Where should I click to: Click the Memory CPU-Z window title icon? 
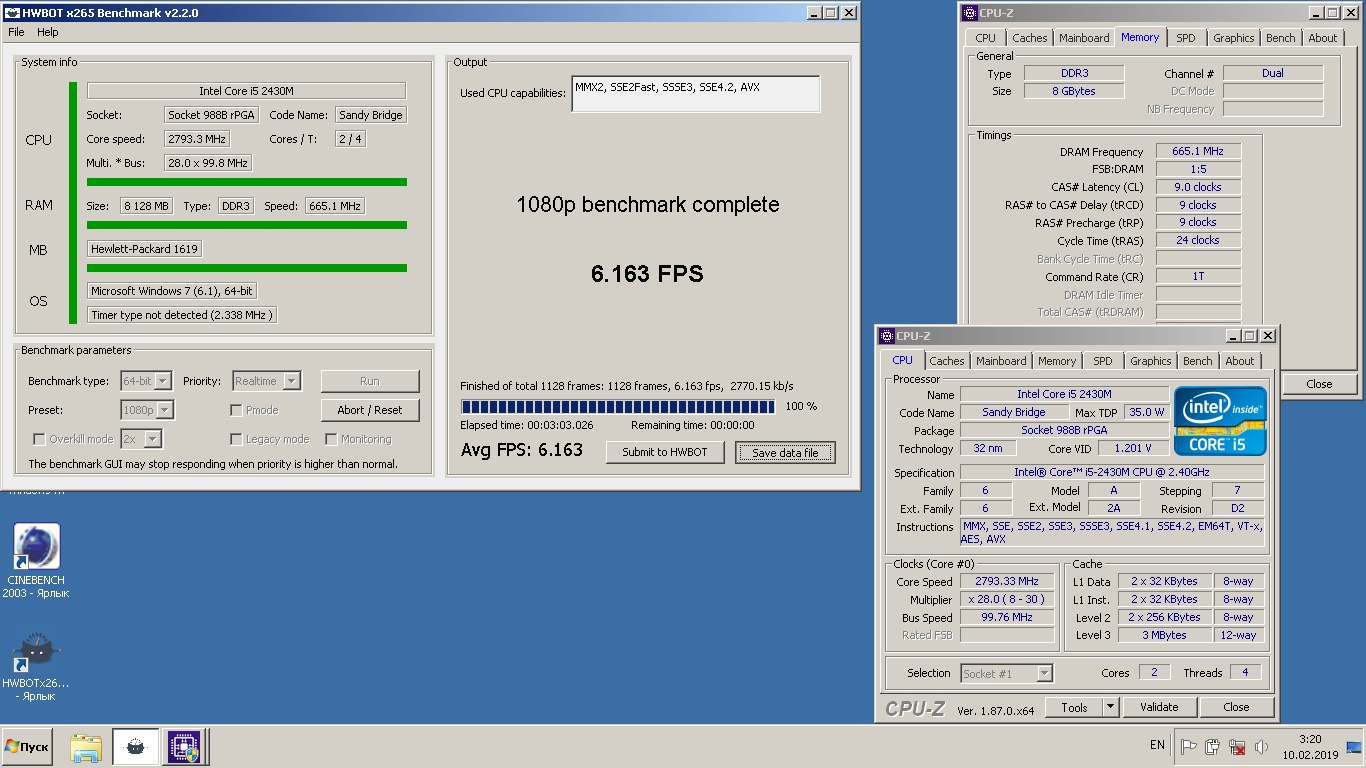(971, 13)
